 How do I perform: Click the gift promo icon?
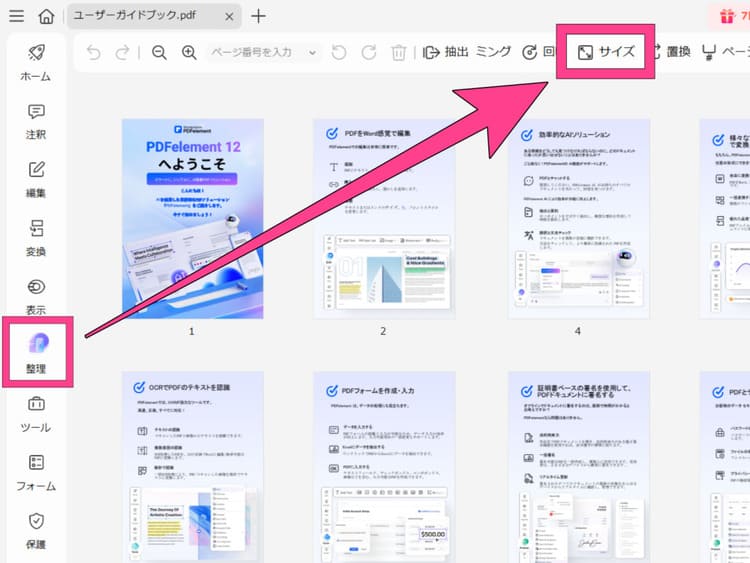pos(727,16)
